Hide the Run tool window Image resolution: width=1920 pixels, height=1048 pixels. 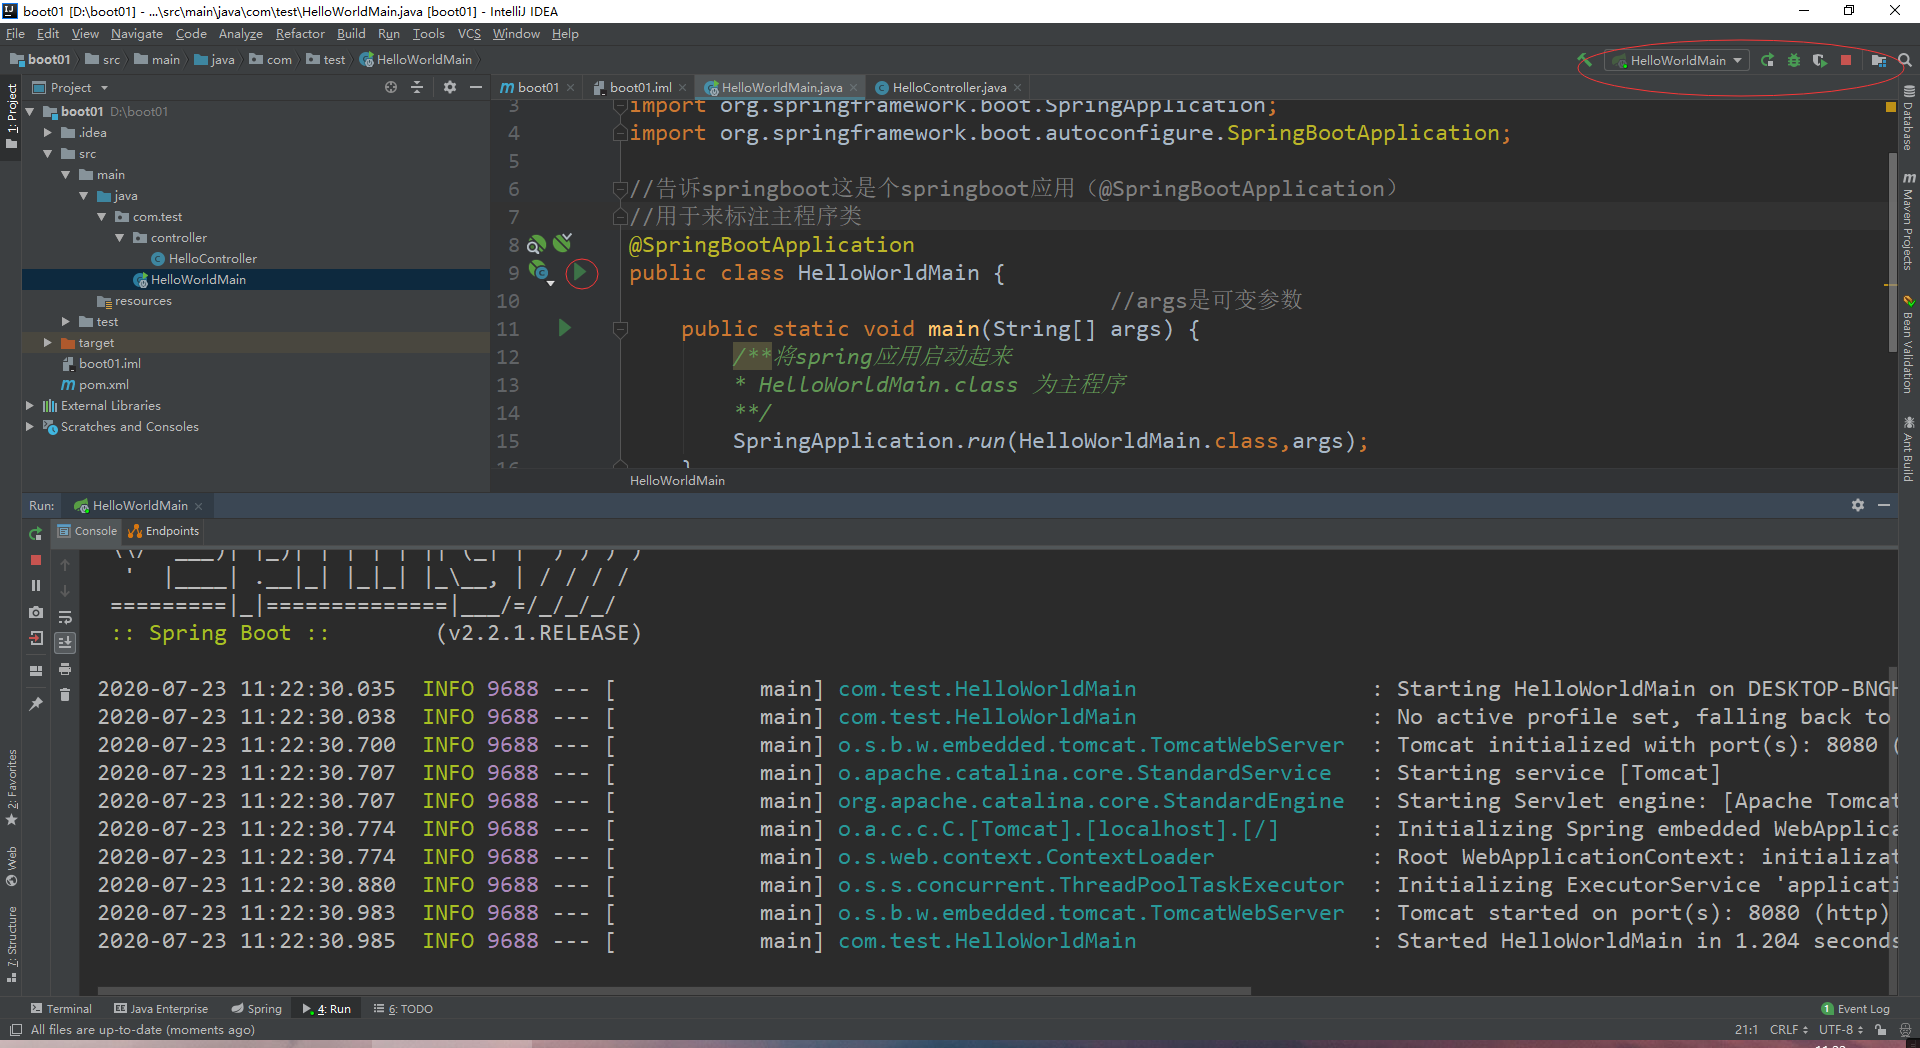click(1884, 505)
